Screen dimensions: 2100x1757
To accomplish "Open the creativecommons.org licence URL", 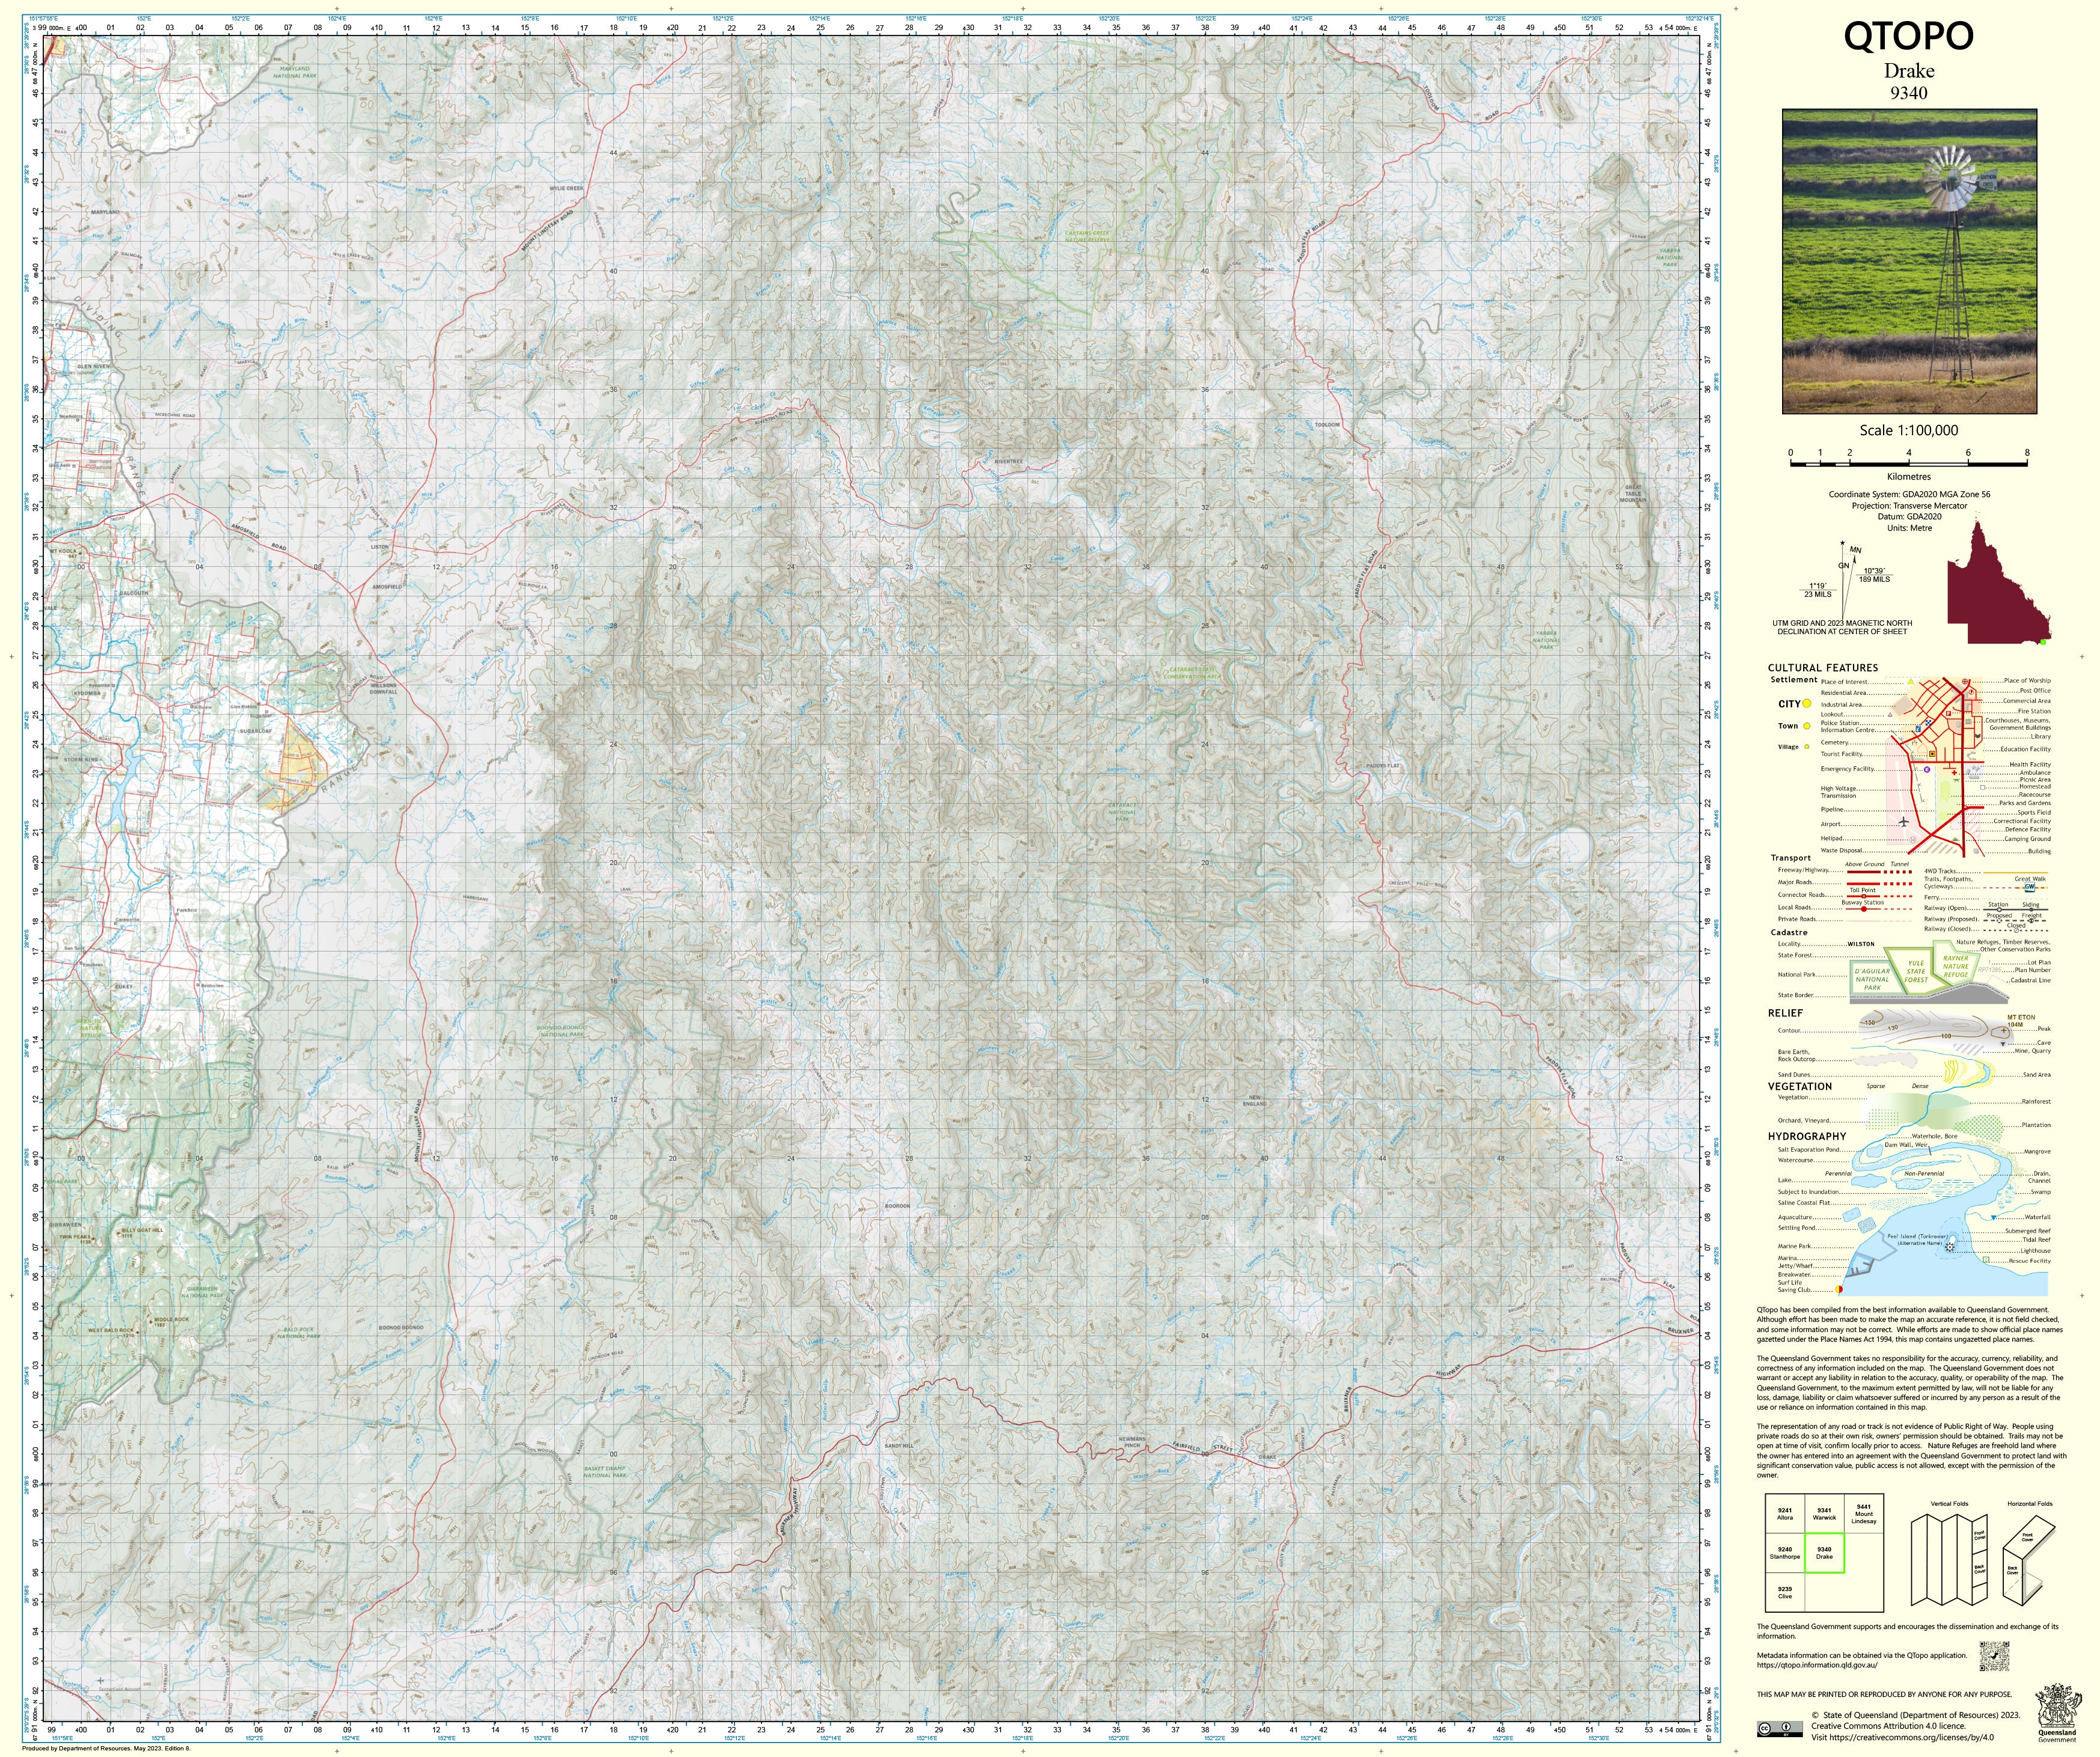I will point(1912,1737).
